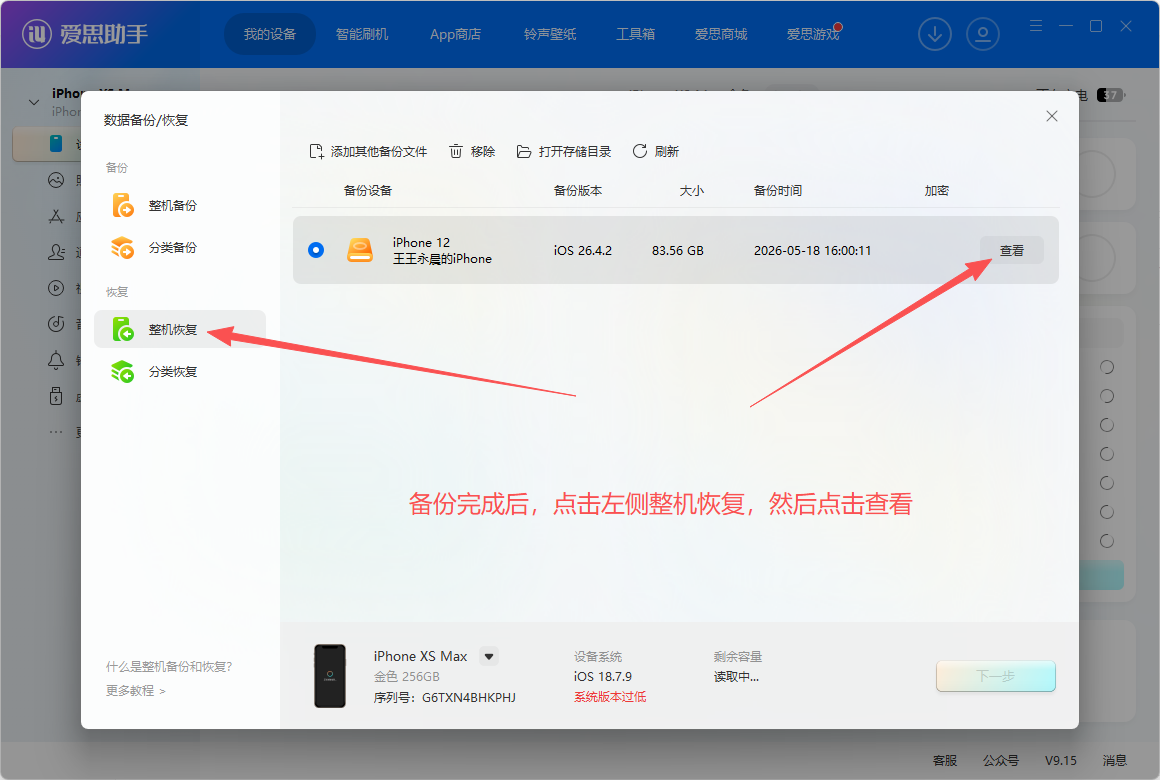Image resolution: width=1160 pixels, height=780 pixels.
Task: Collapse the sidebar device chevron
Action: (x=33, y=102)
